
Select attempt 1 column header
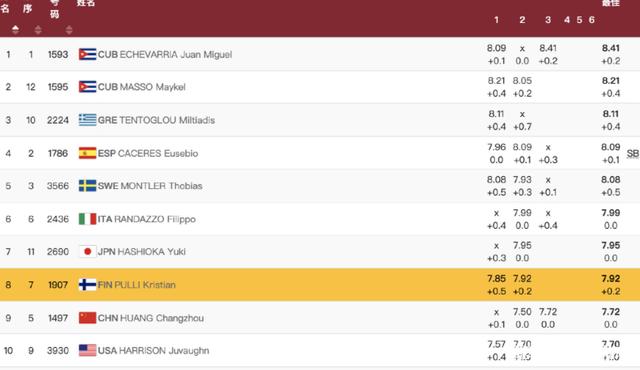tap(496, 20)
